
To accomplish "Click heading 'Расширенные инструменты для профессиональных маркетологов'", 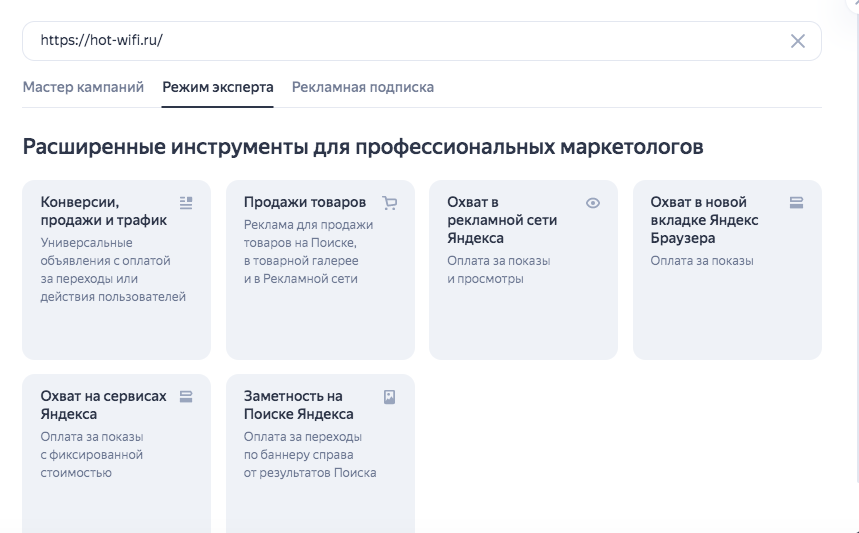I will [x=363, y=147].
